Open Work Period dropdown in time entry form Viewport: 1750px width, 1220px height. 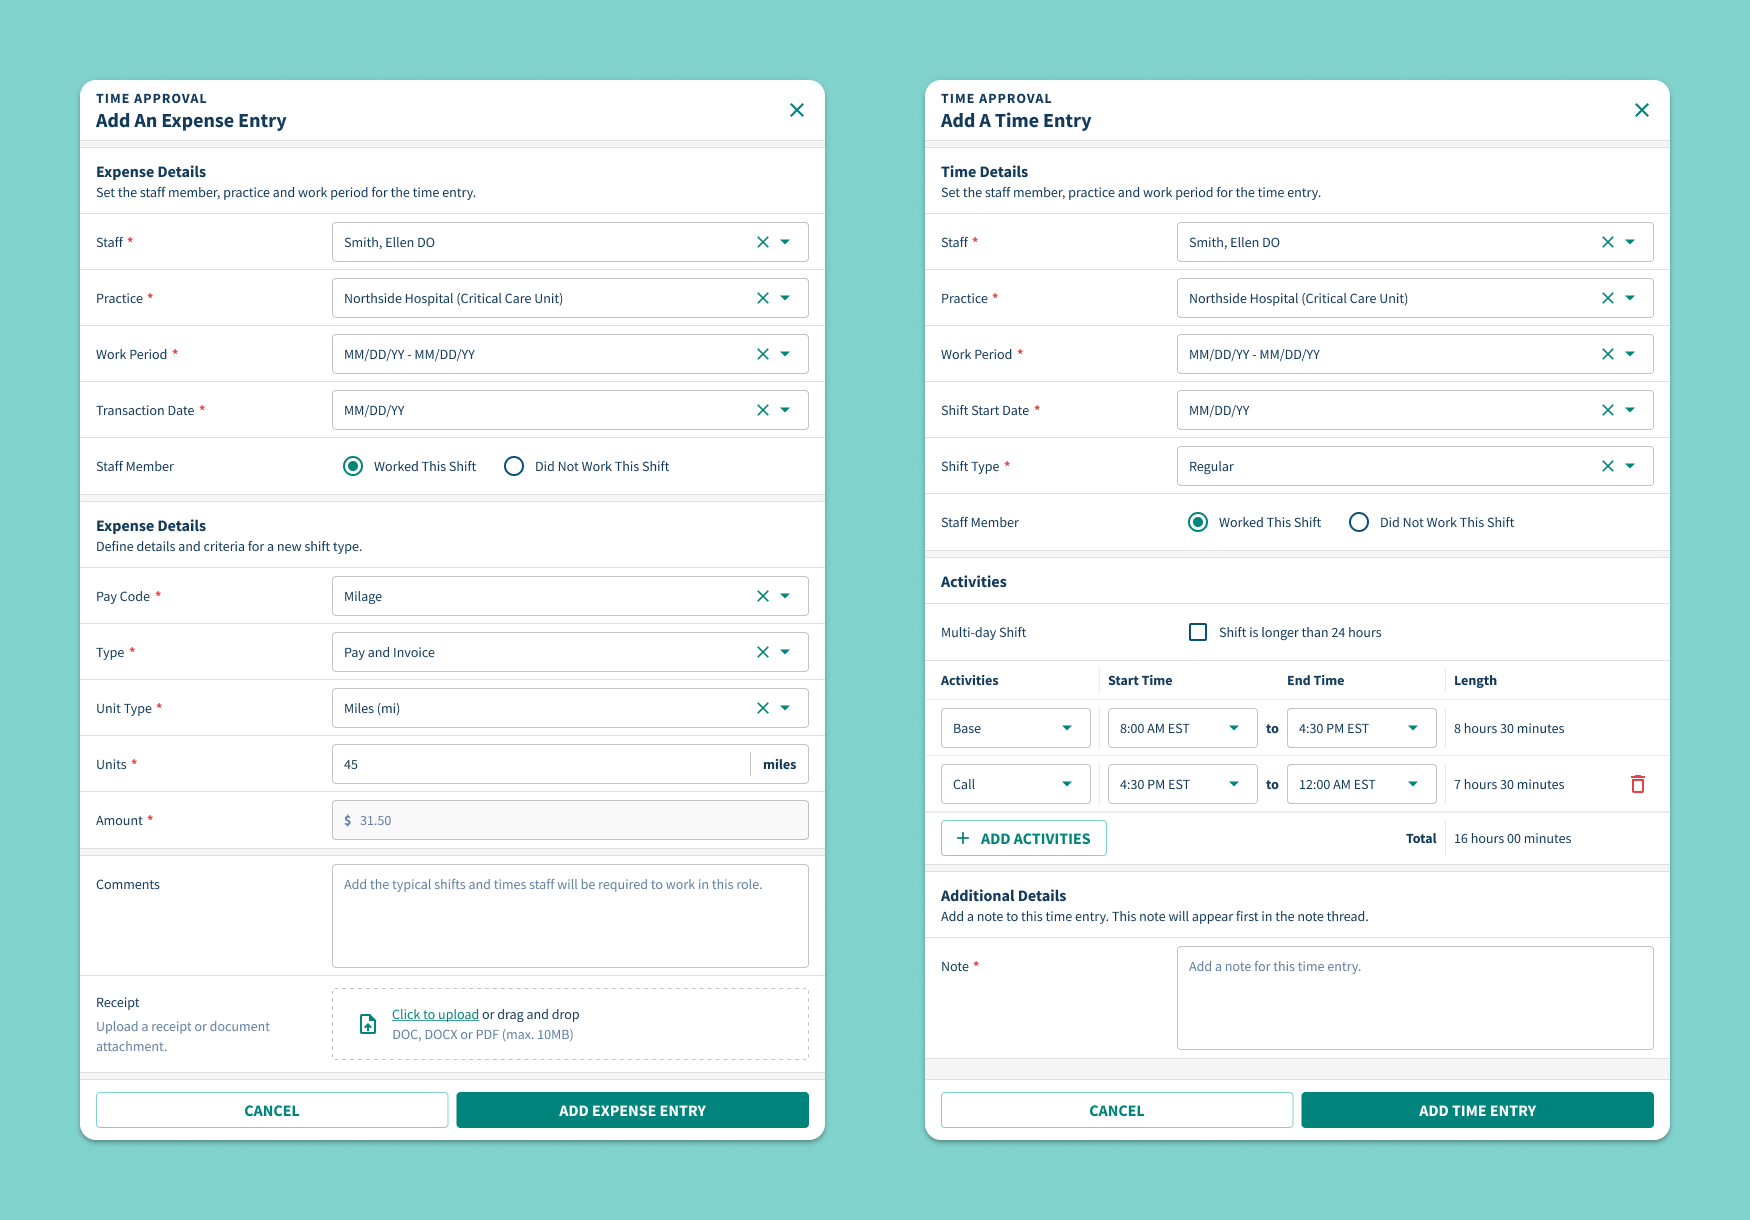[1630, 354]
